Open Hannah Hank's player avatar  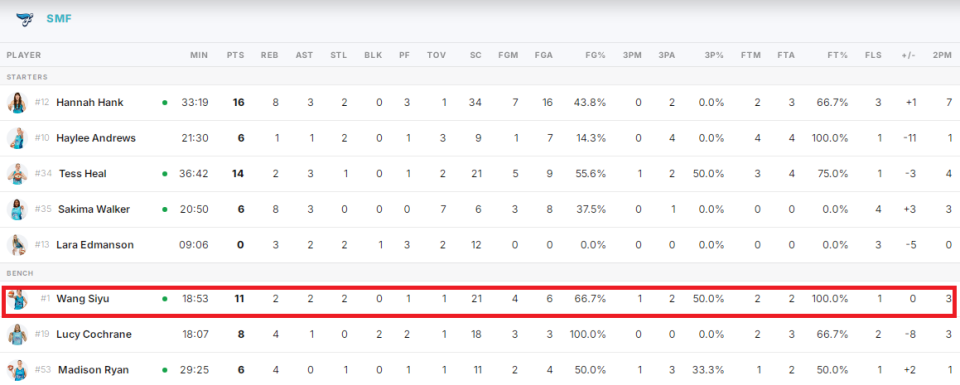17,102
